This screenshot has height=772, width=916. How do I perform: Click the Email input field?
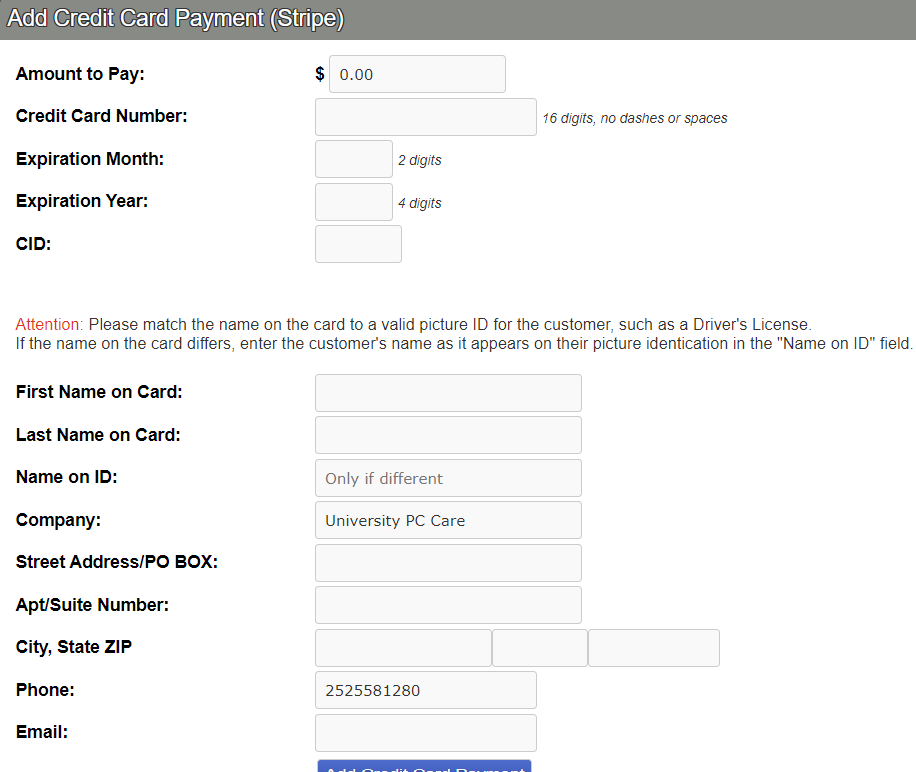click(425, 733)
